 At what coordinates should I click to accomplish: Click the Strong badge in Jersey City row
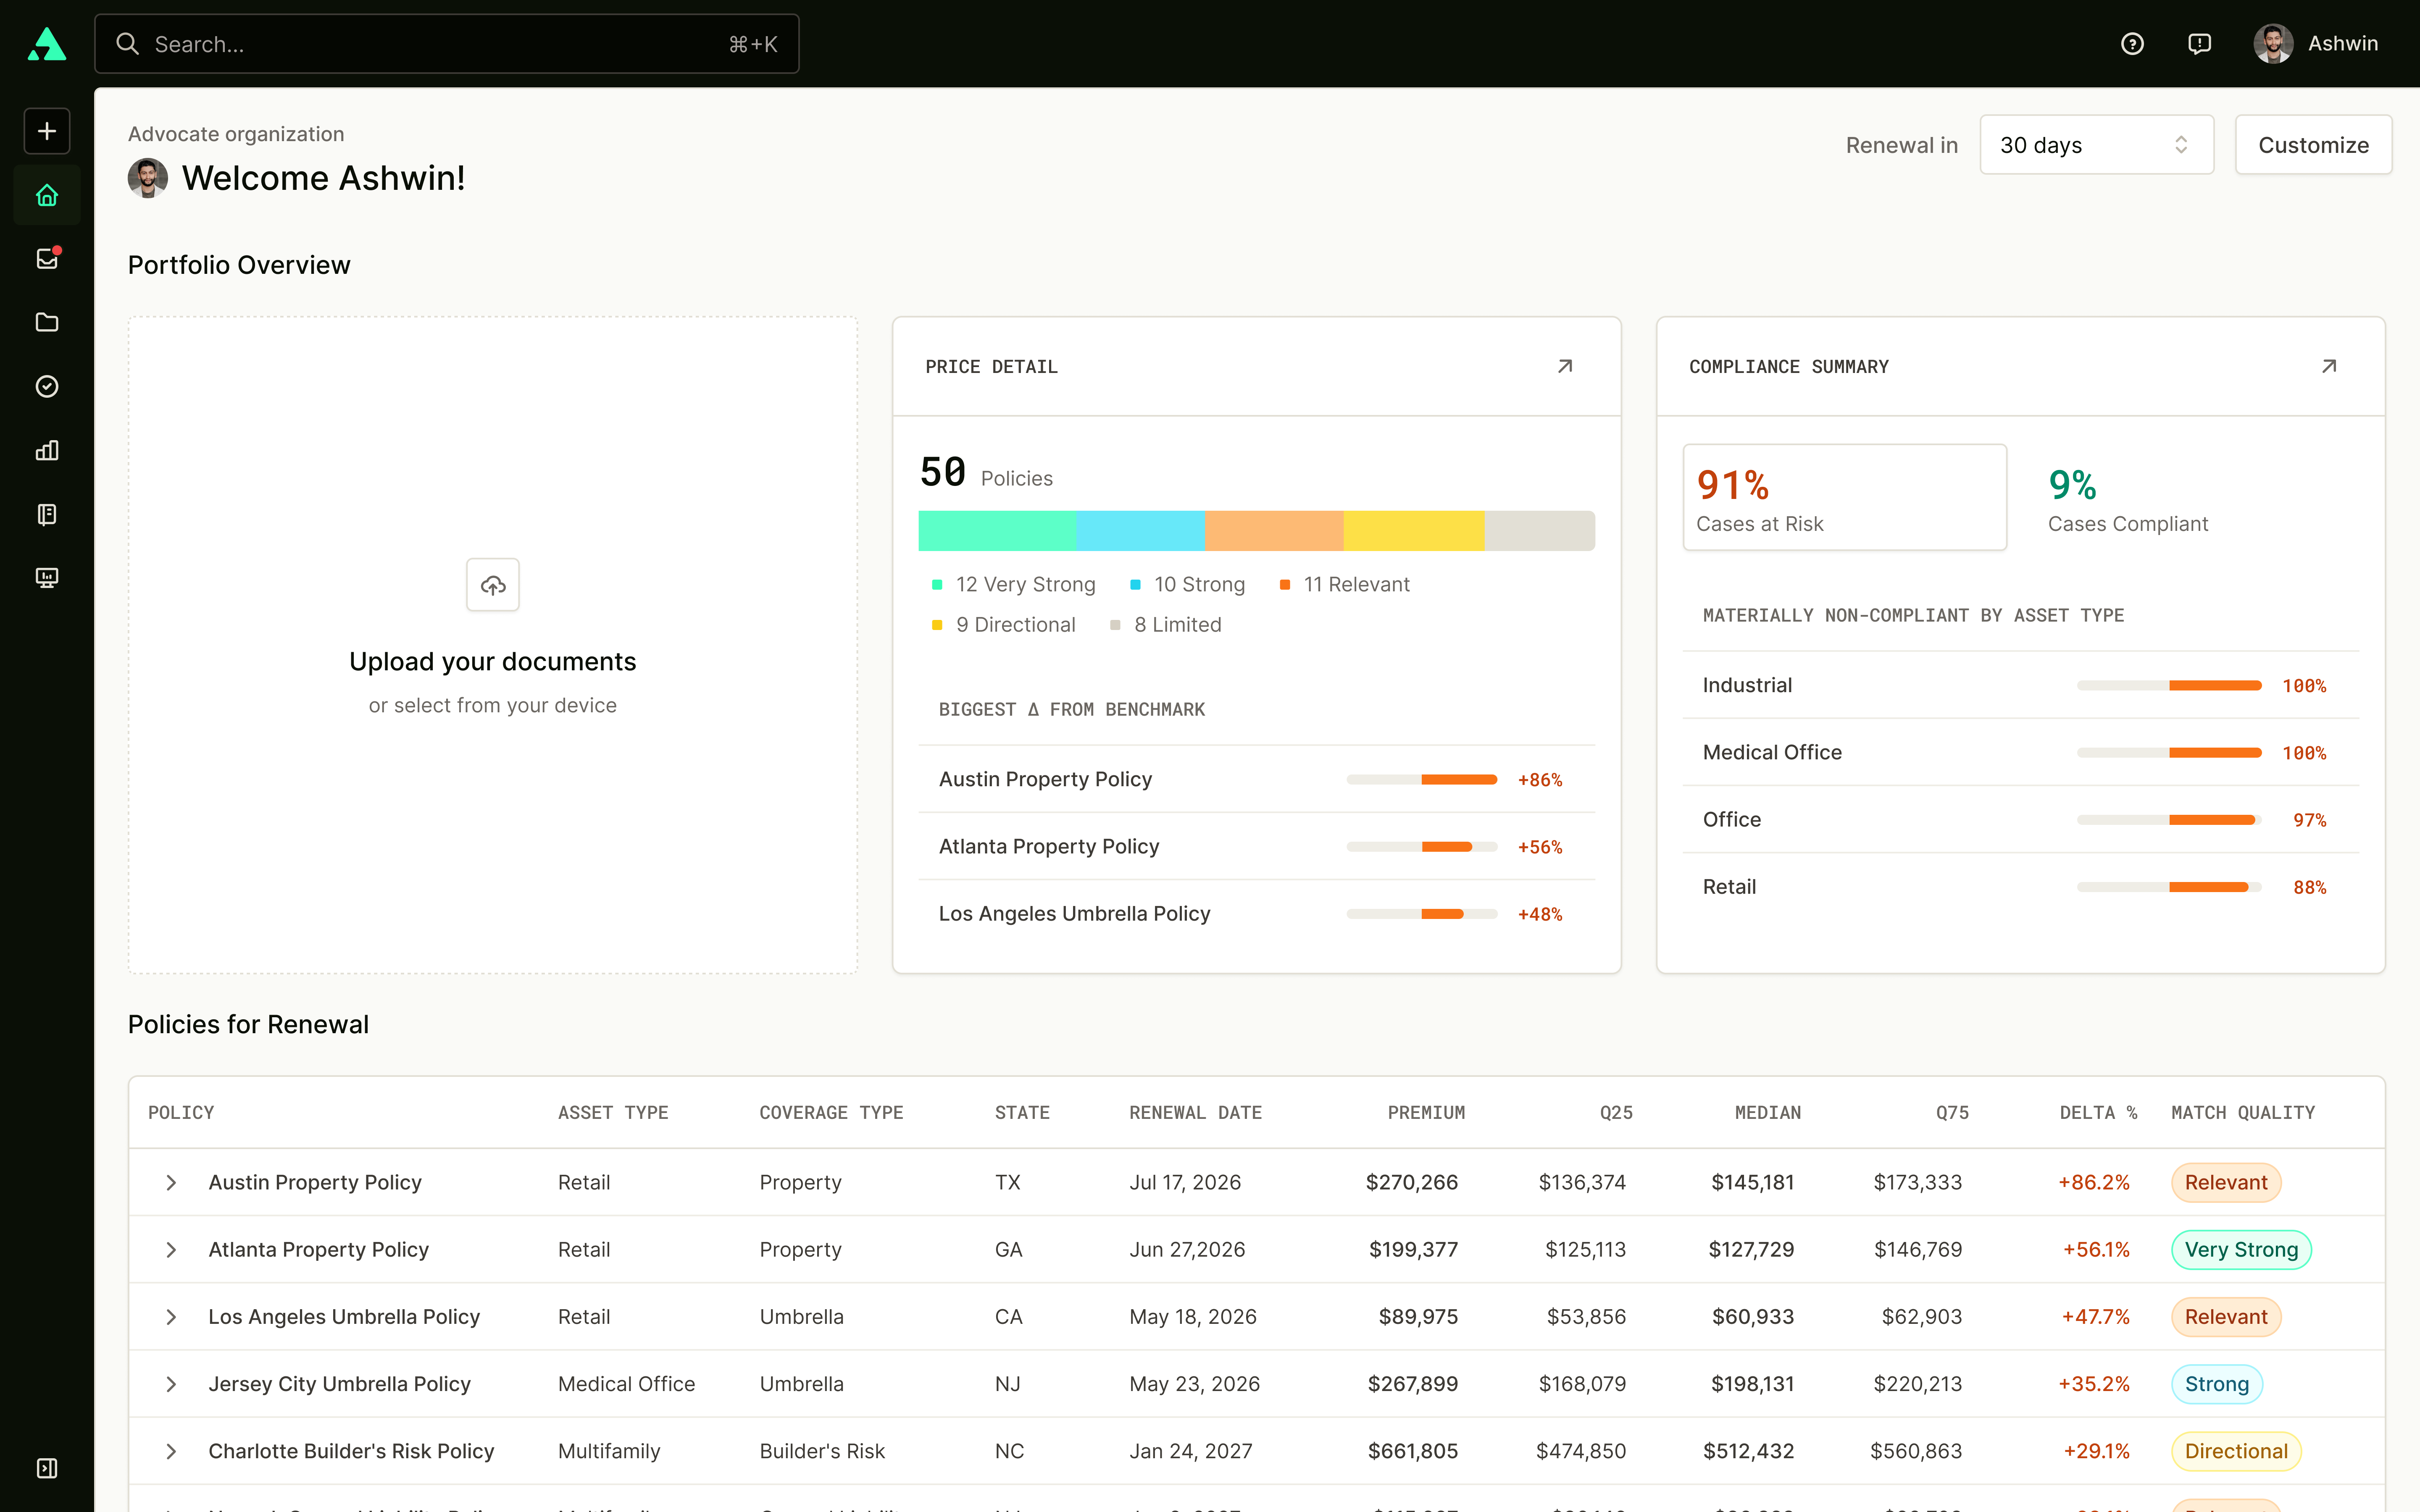click(2217, 1384)
